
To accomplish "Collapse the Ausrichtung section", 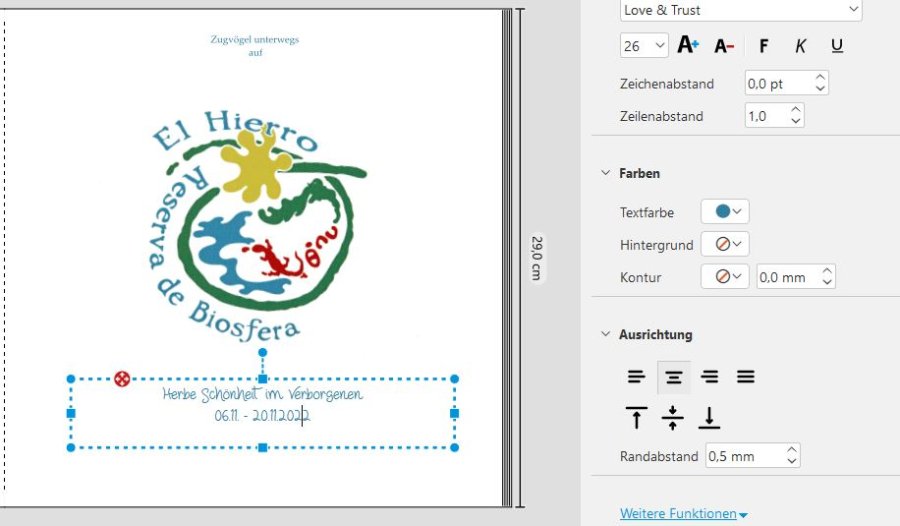I will pos(605,334).
